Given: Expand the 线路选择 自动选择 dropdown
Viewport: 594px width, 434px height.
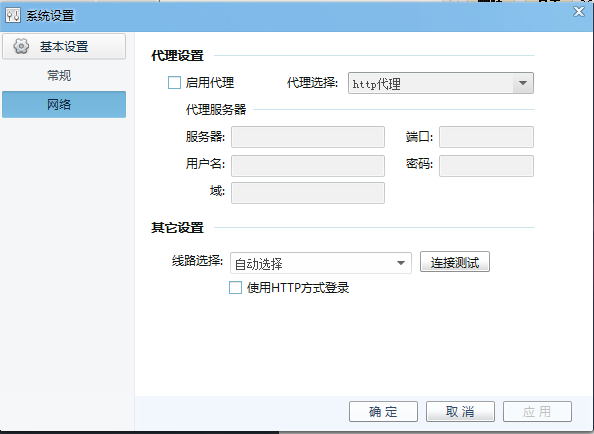Looking at the screenshot, I should (x=320, y=263).
